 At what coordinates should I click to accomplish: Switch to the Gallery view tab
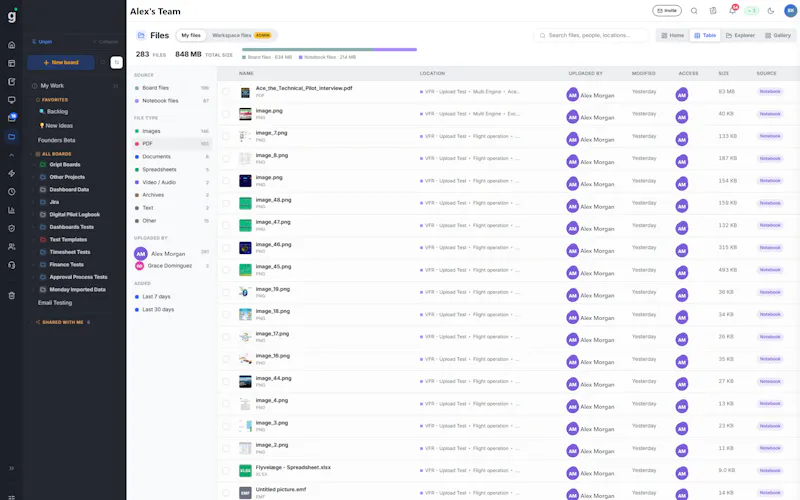(x=778, y=35)
